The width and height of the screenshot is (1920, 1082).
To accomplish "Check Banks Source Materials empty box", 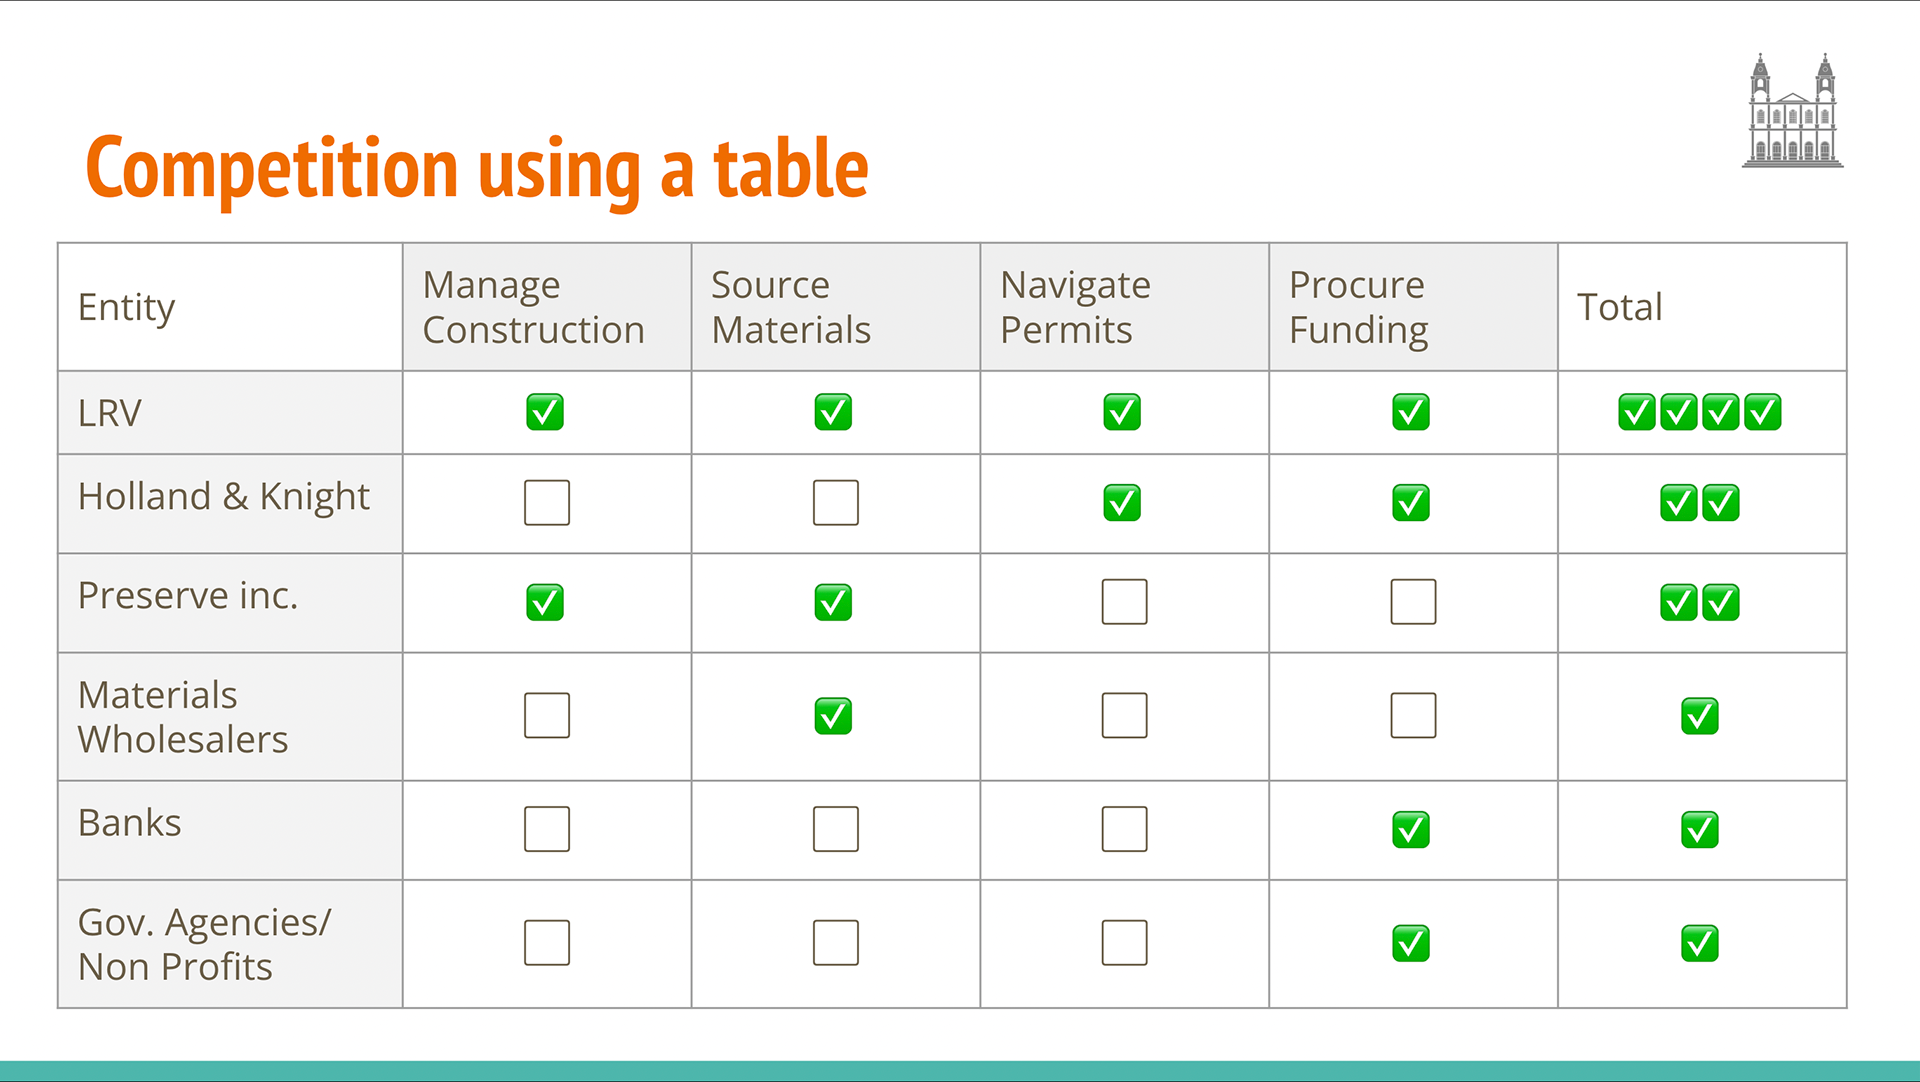I will [x=836, y=829].
